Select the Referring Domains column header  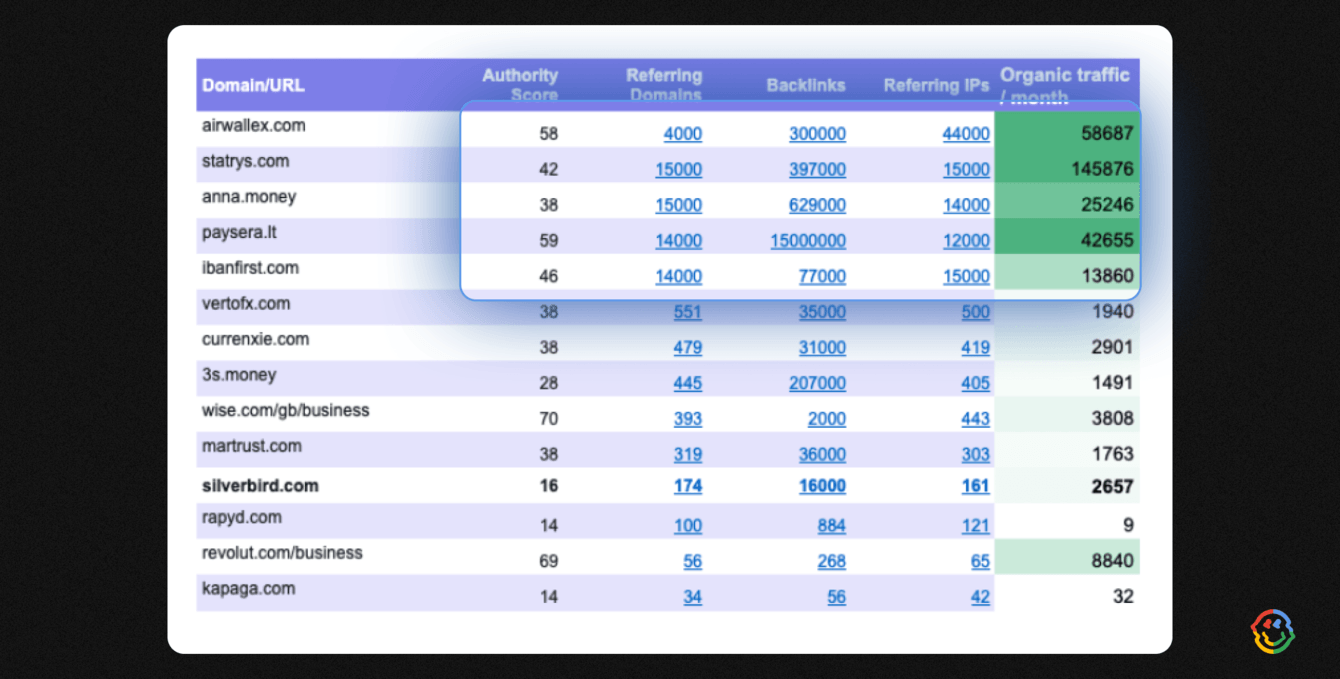664,85
